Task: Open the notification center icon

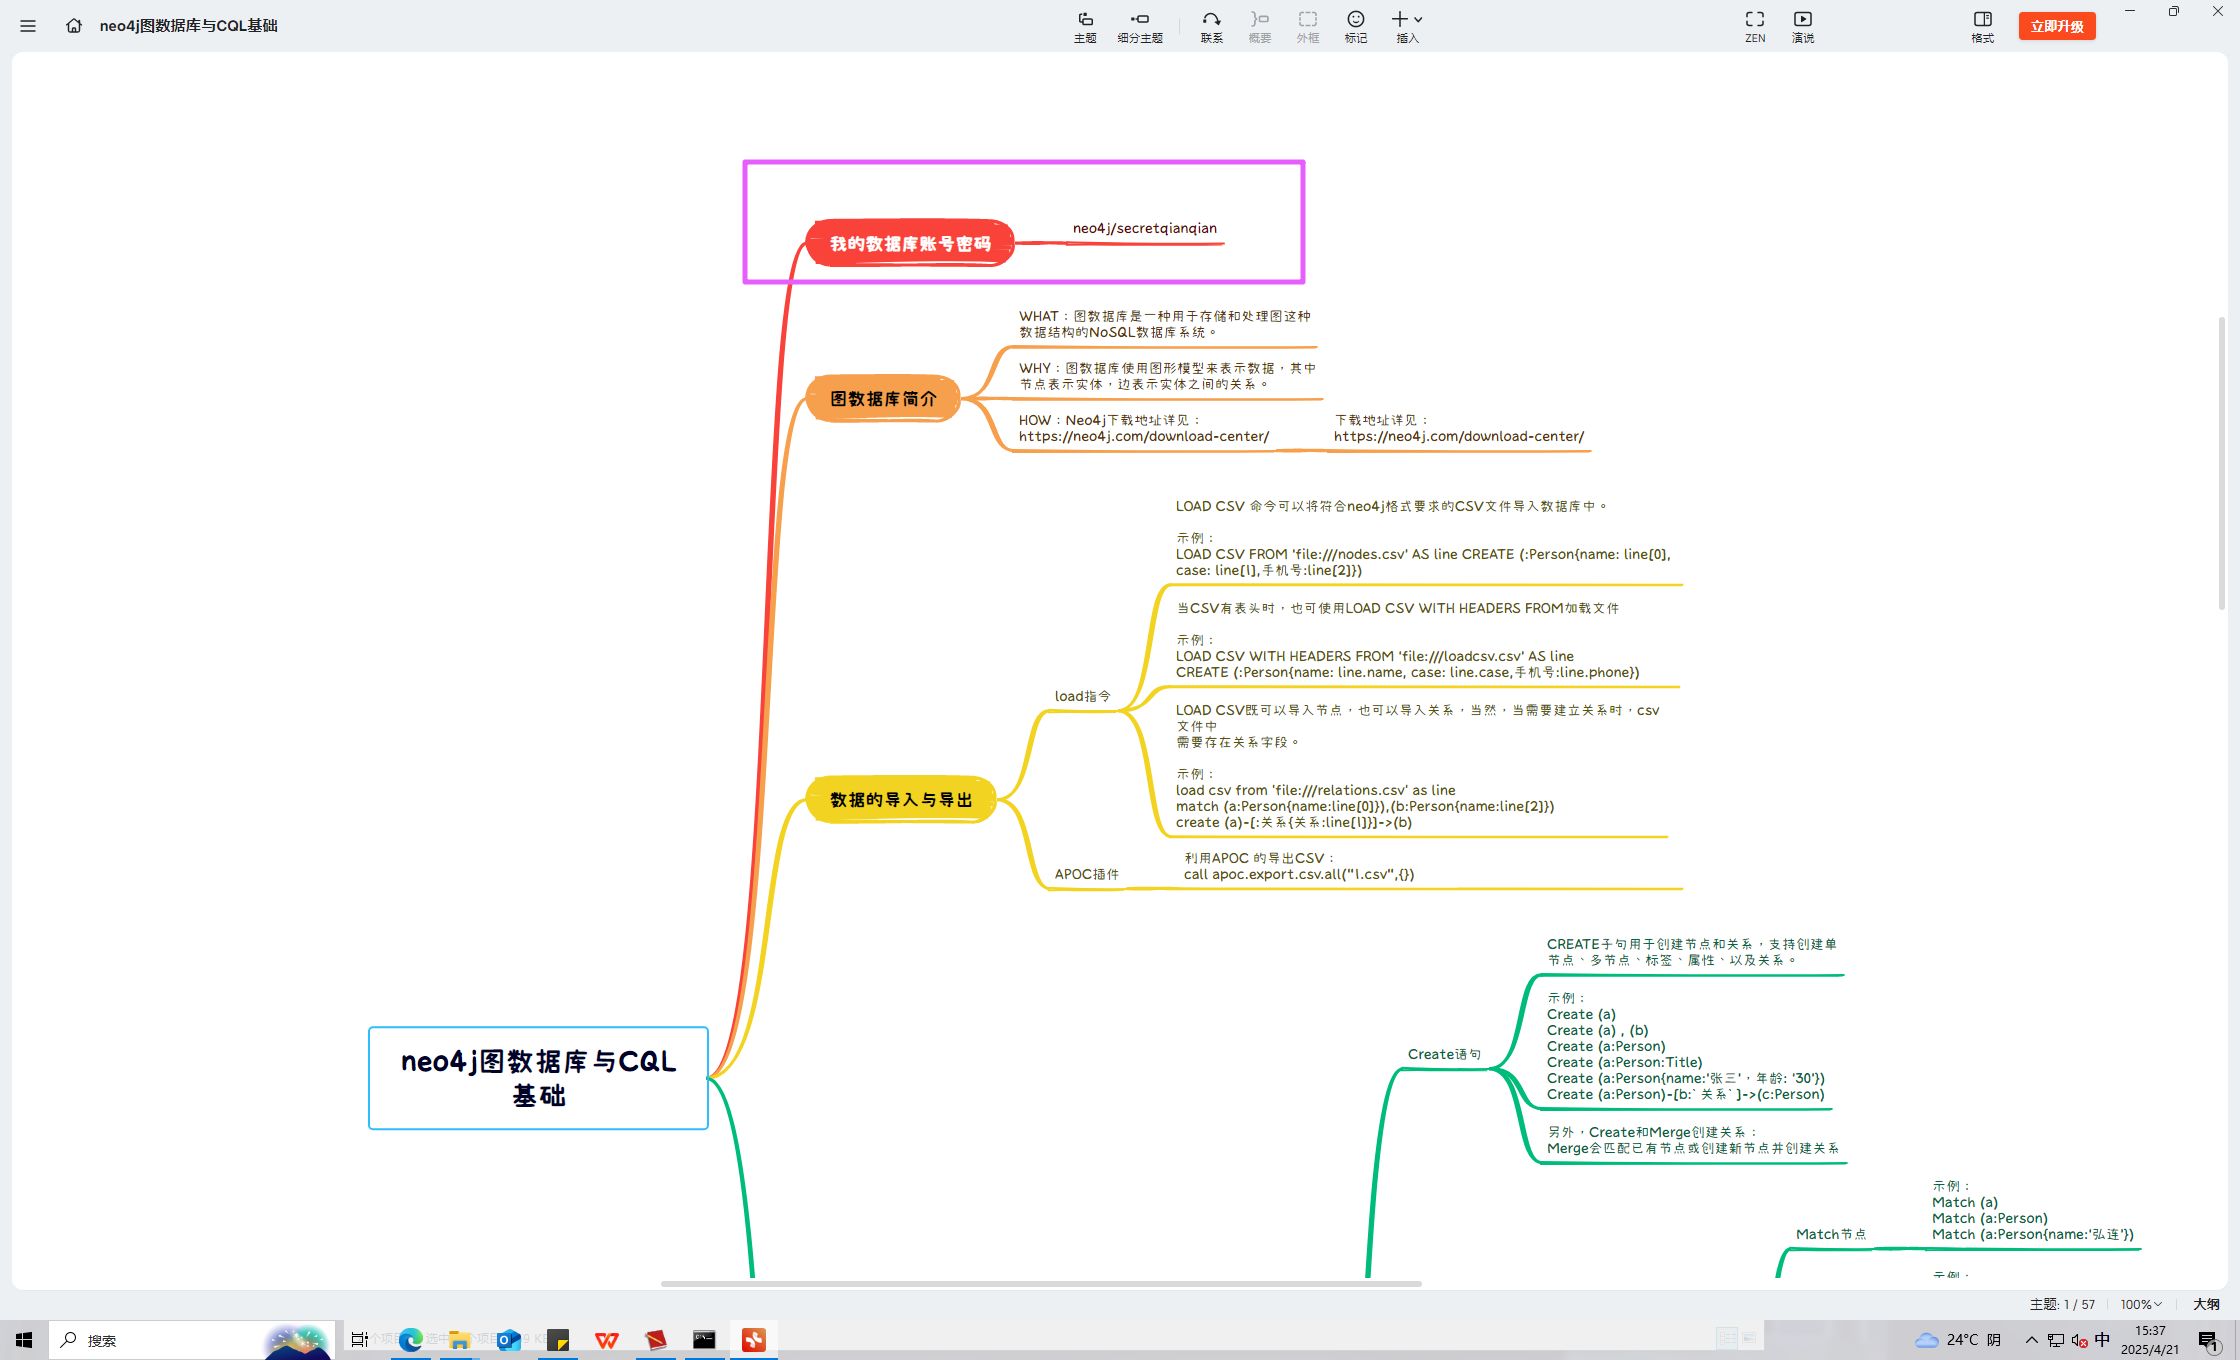Action: tap(2208, 1340)
